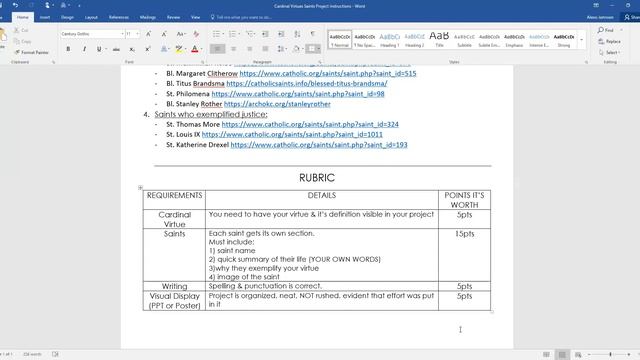Undo the last action
Screen dimensions: 640x360
pos(15,6)
